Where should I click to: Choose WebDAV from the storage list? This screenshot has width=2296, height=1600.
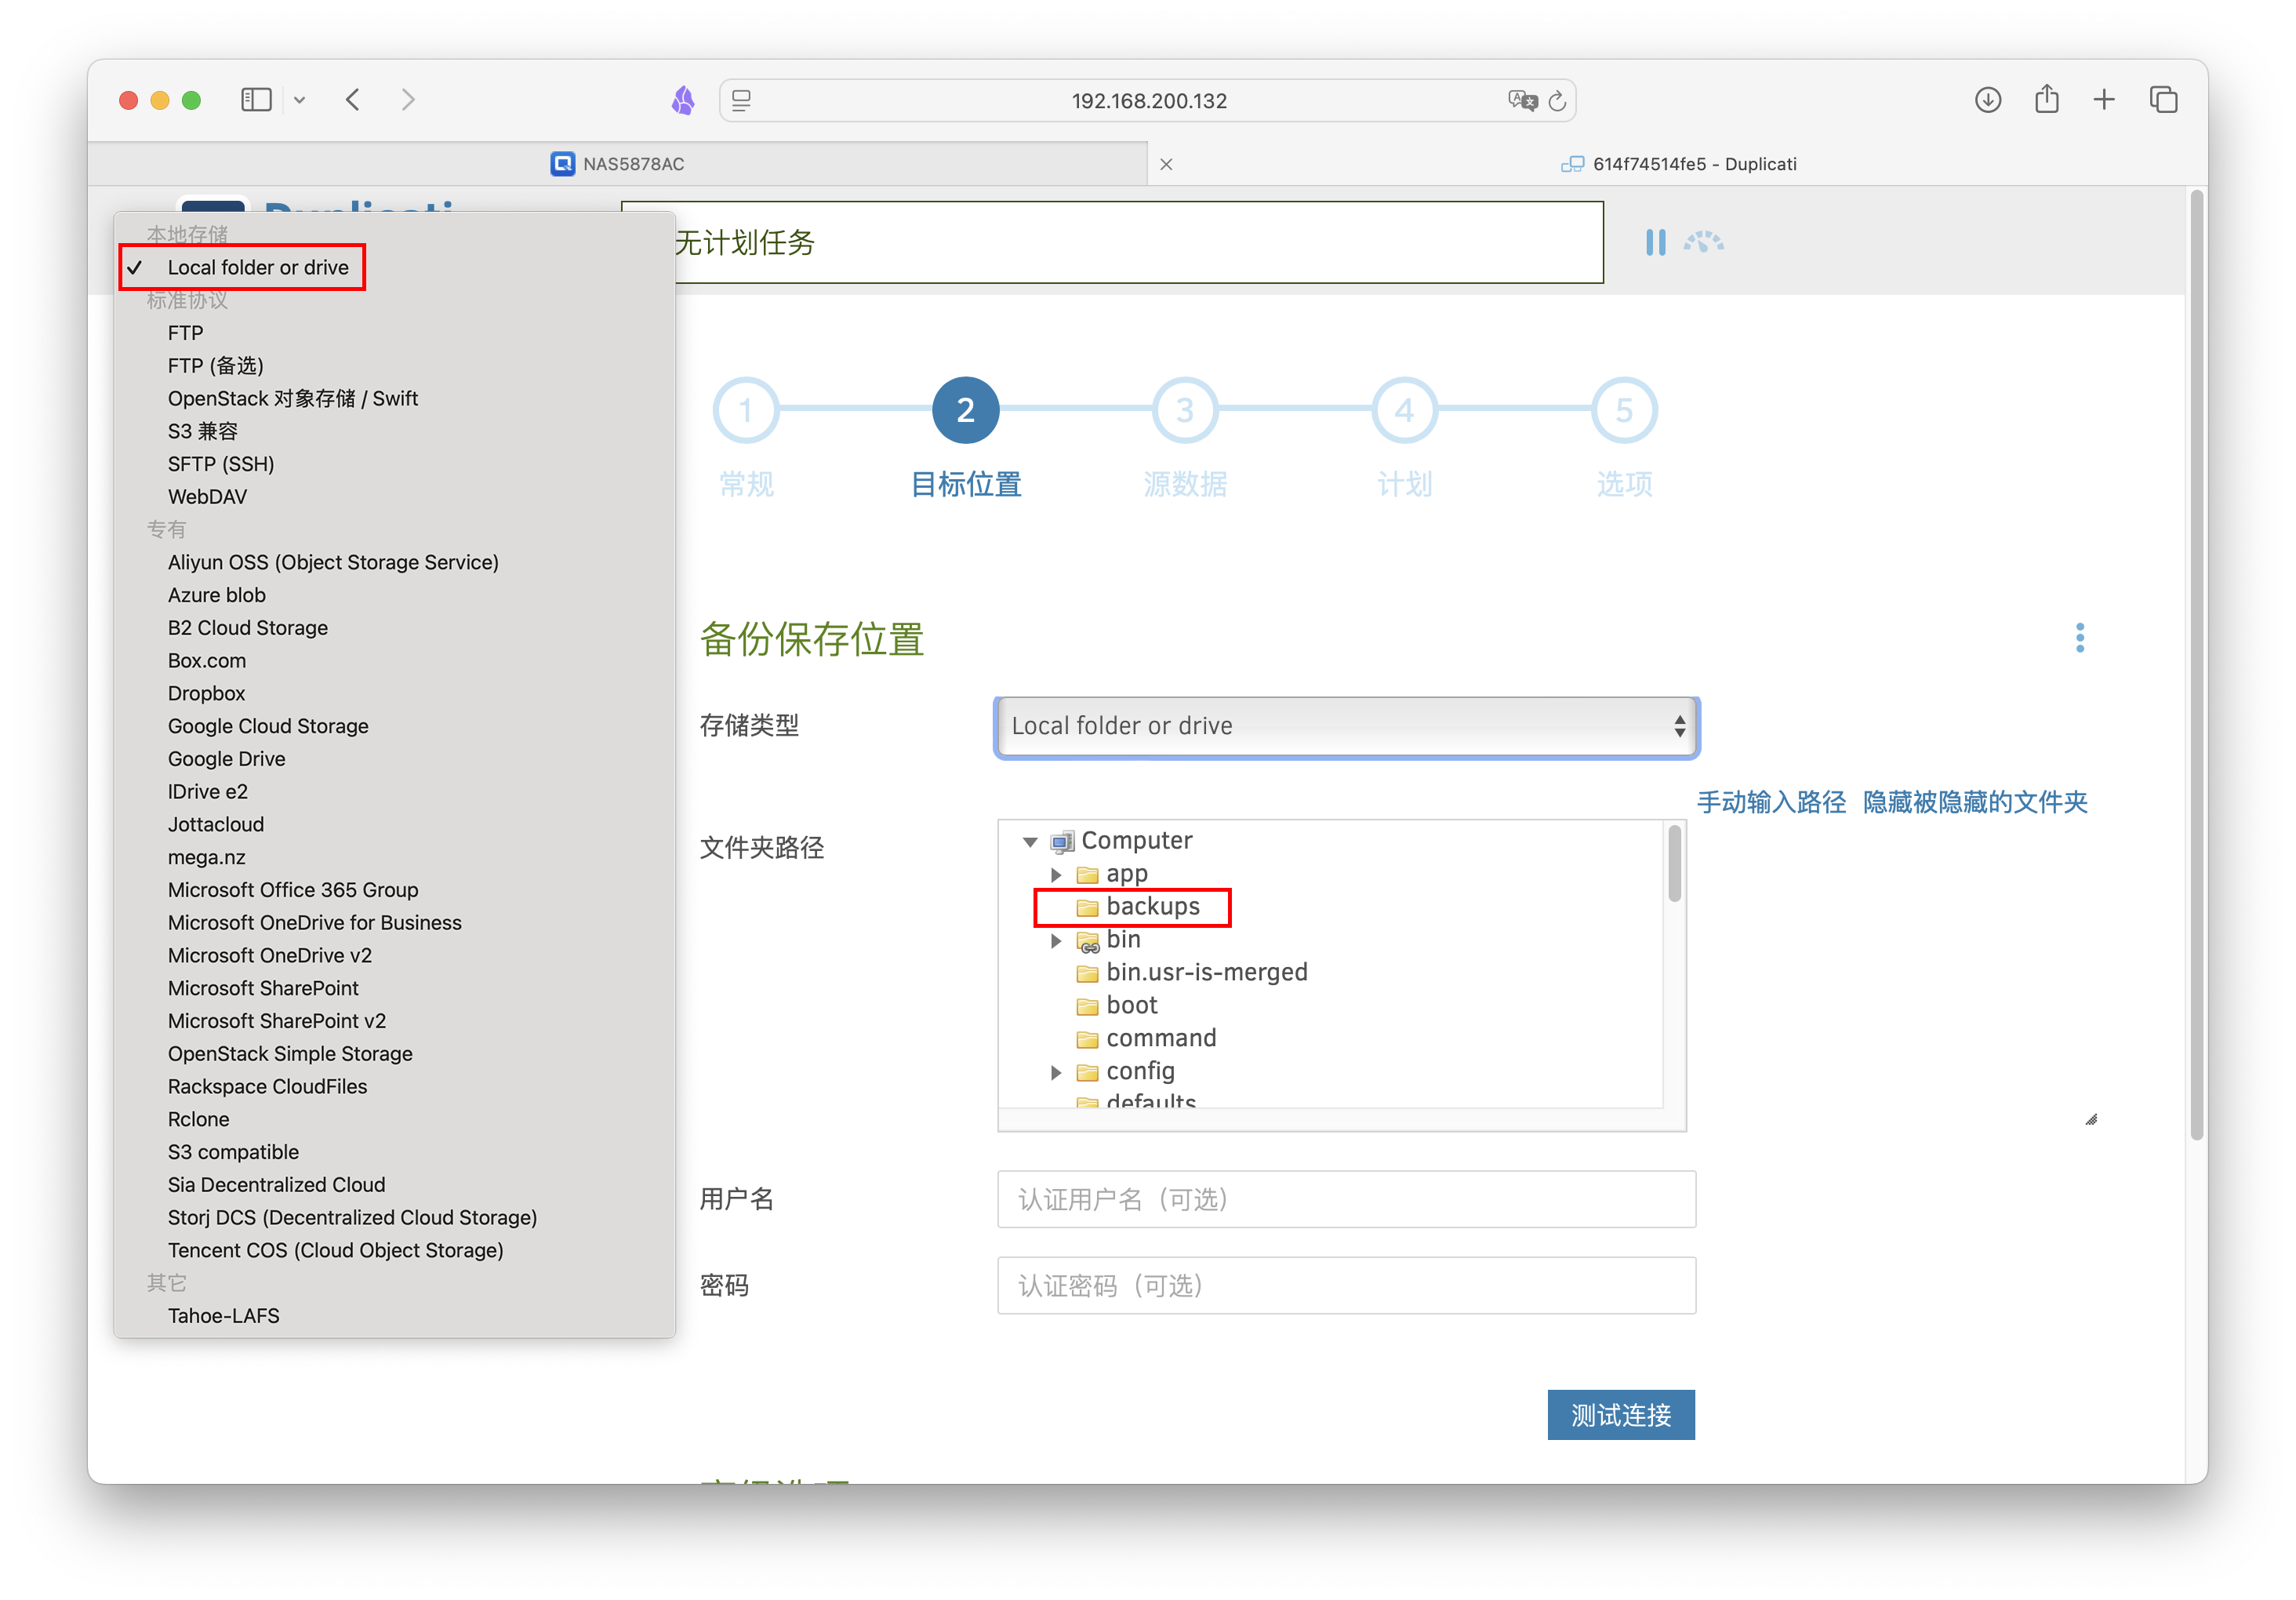coord(207,497)
